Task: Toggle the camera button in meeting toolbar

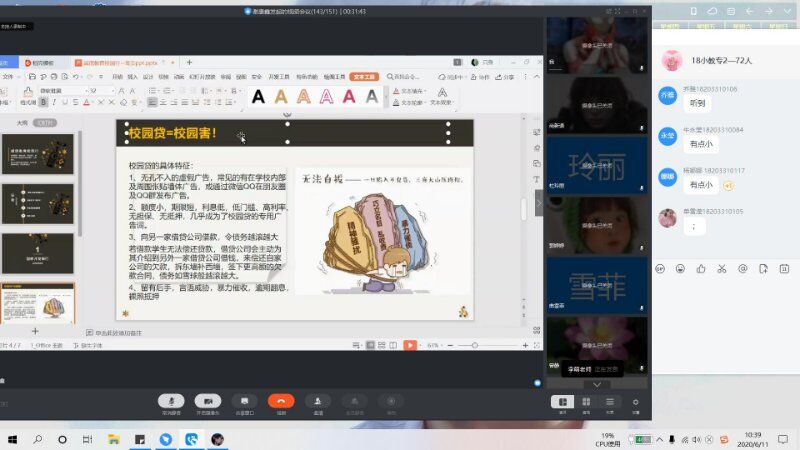Action: click(208, 400)
